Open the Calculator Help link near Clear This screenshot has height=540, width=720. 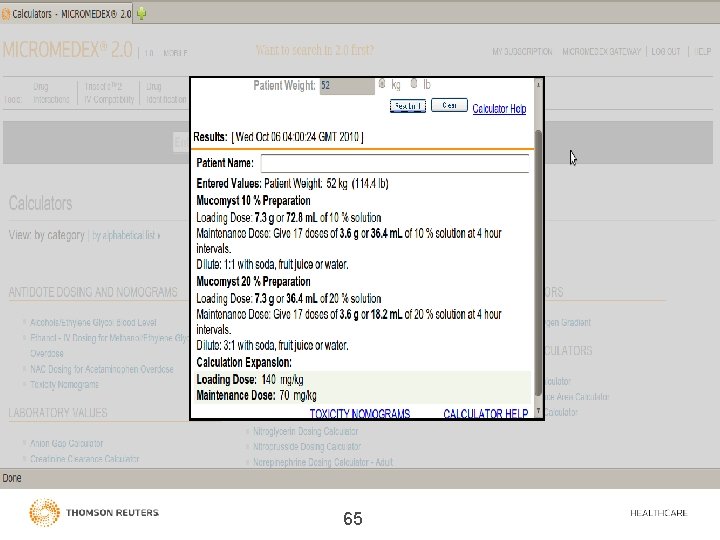(499, 109)
